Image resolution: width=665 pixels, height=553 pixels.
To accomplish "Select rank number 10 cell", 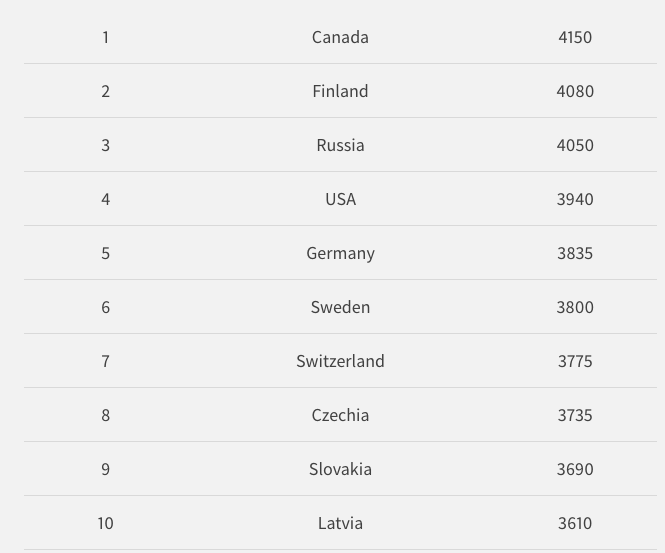I will pos(105,523).
